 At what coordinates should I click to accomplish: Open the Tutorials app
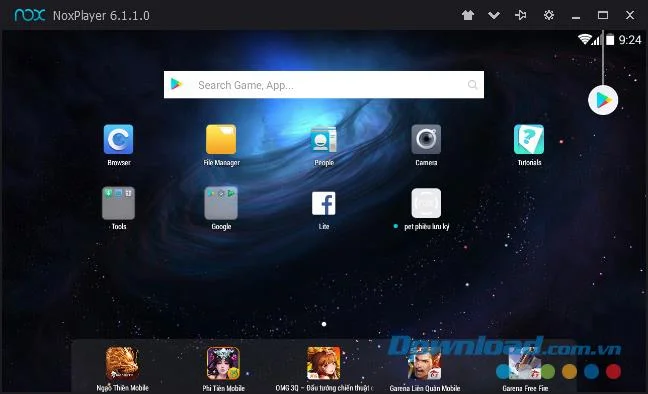coord(529,140)
